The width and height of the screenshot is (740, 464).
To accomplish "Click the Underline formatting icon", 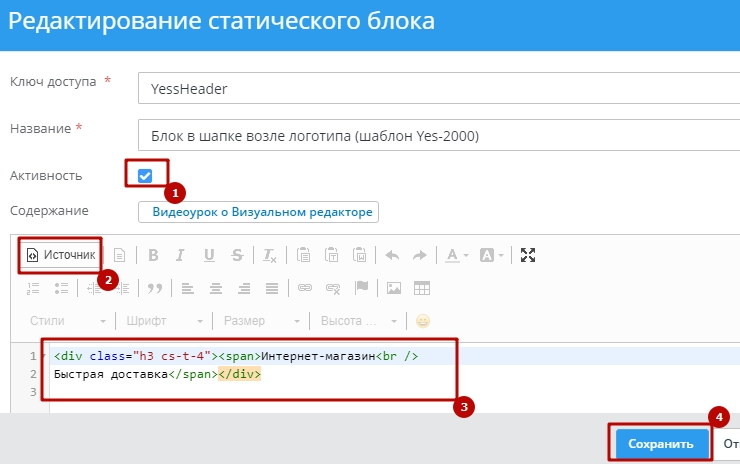I will (x=209, y=255).
